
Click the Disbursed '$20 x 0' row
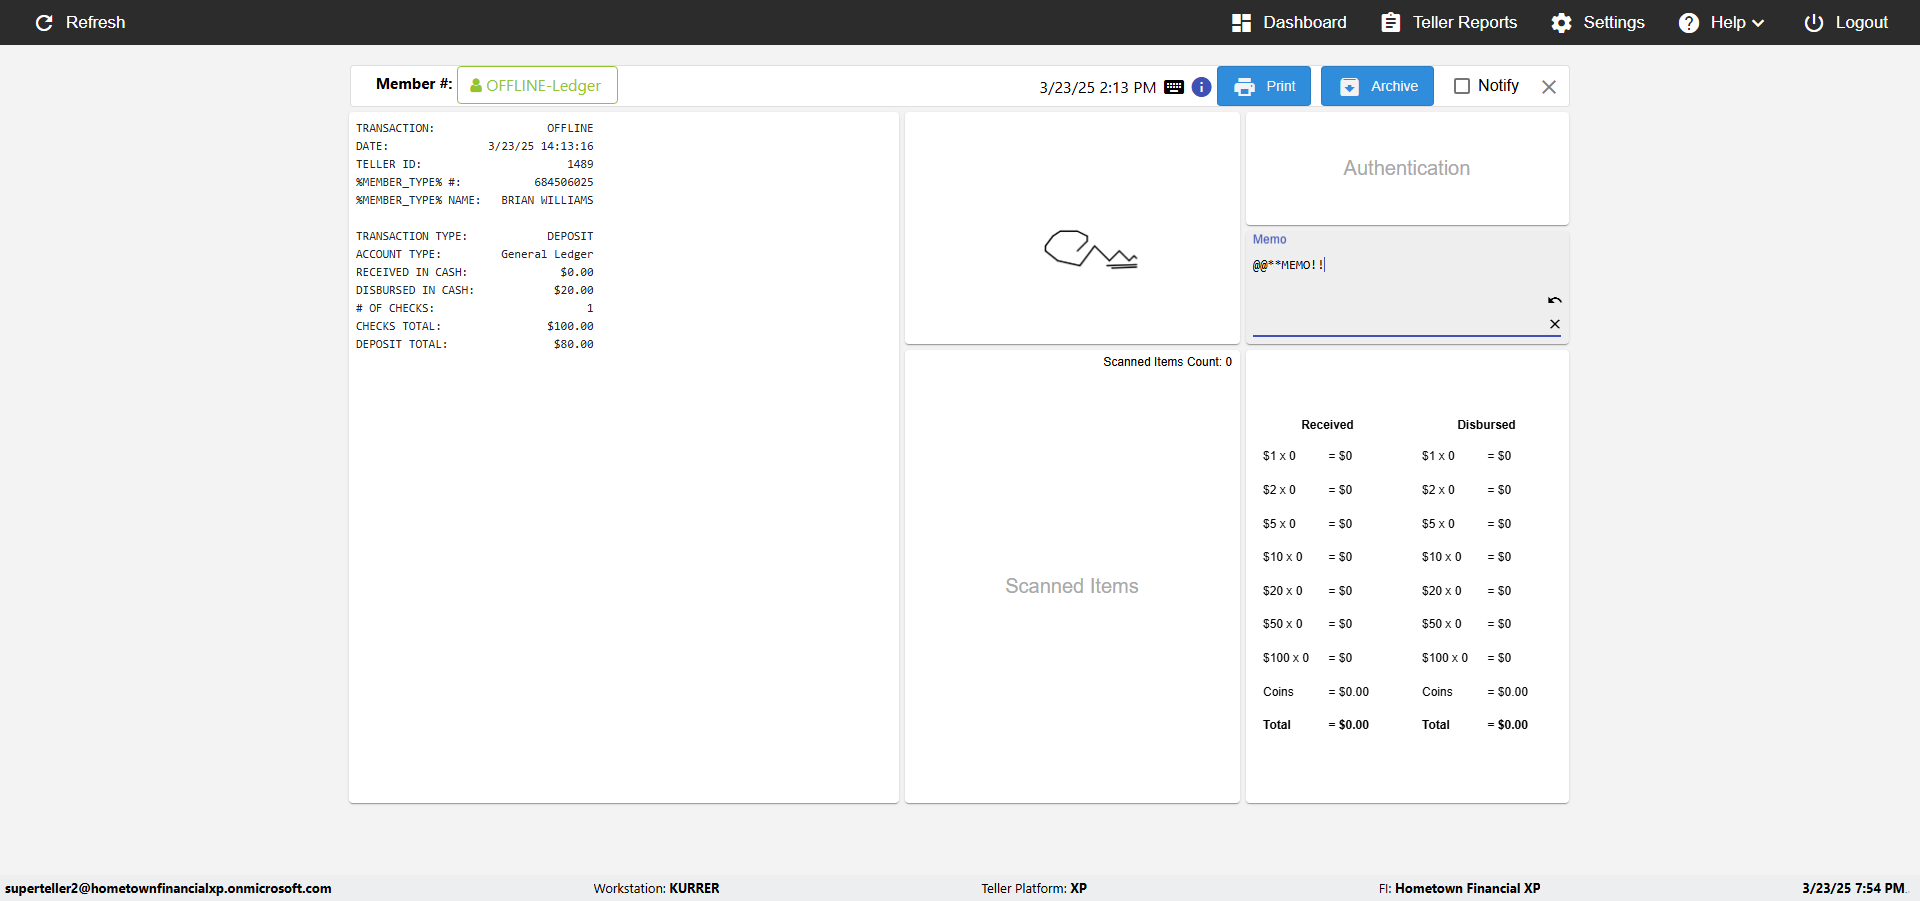click(x=1467, y=591)
